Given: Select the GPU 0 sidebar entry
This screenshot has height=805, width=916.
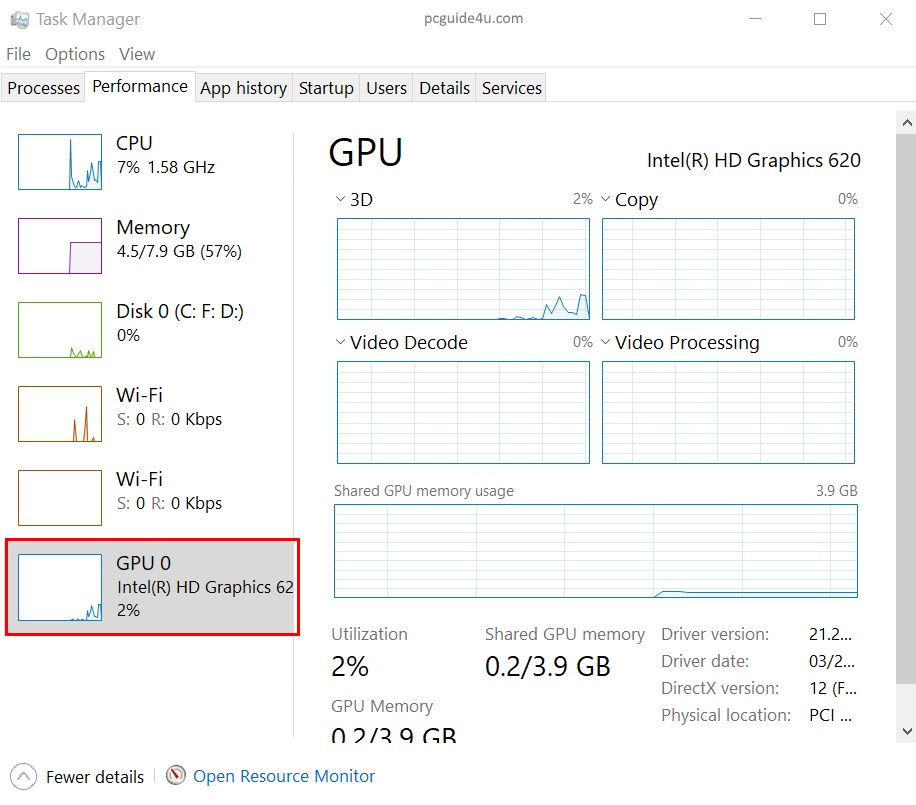Looking at the screenshot, I should [152, 587].
